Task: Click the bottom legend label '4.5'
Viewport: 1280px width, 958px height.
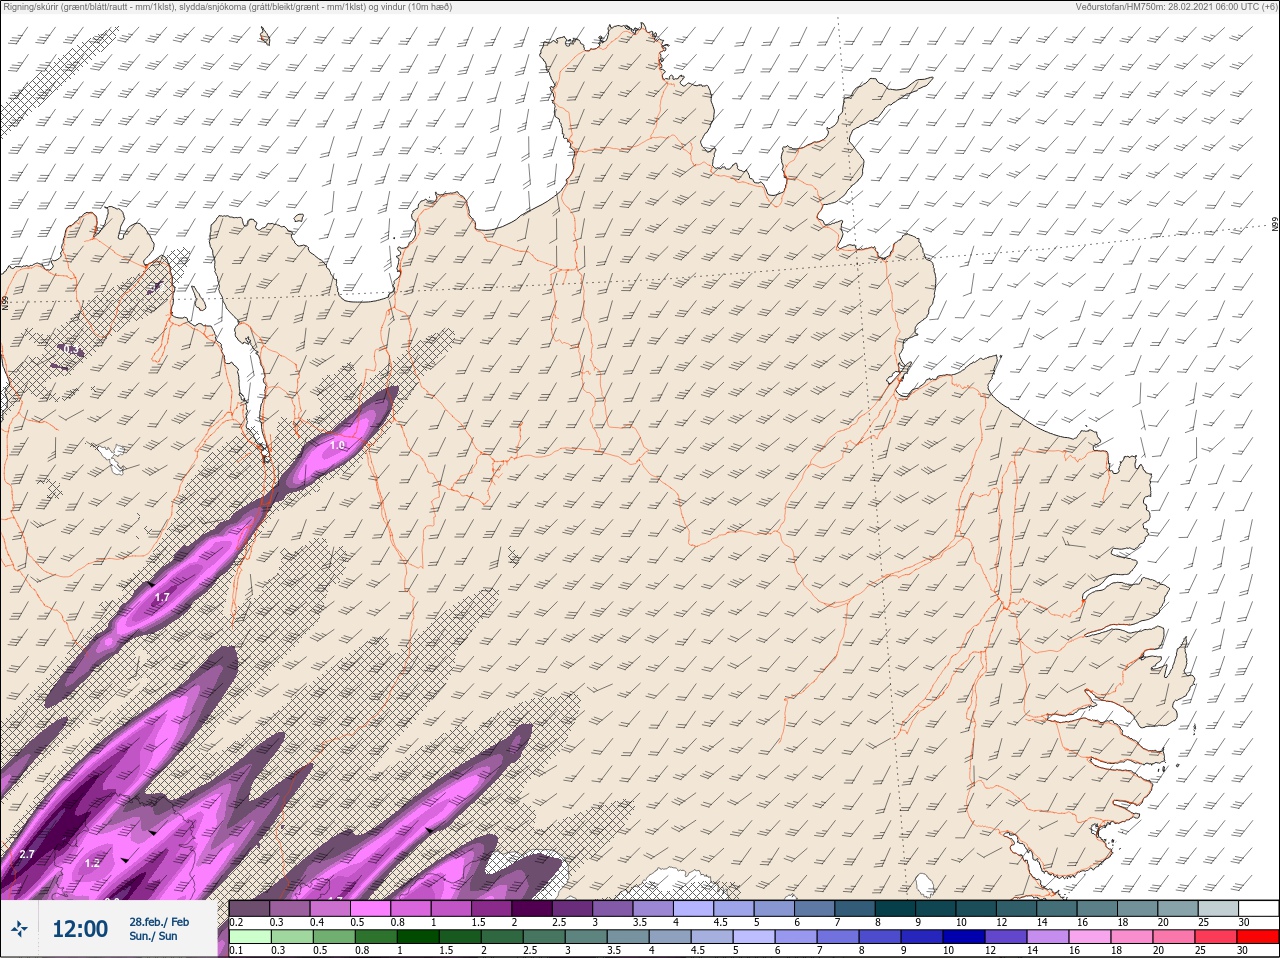Action: 699,950
